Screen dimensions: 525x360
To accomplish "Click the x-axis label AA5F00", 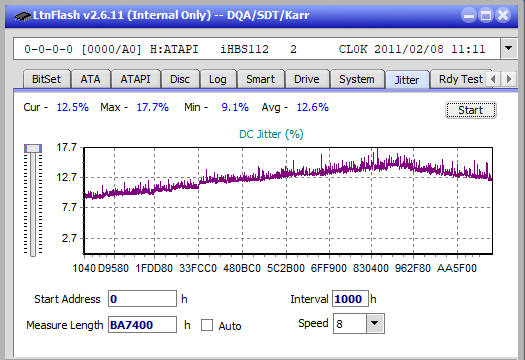I will pos(457,268).
